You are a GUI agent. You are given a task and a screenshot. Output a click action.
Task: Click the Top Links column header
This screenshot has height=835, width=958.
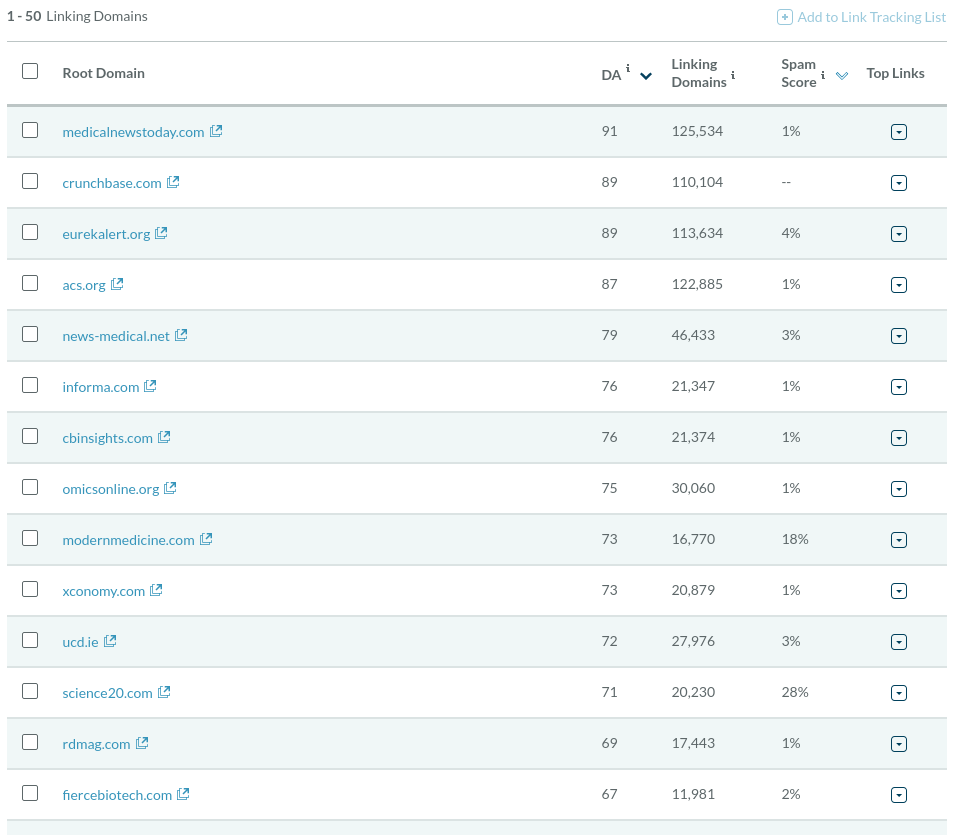pyautogui.click(x=895, y=73)
